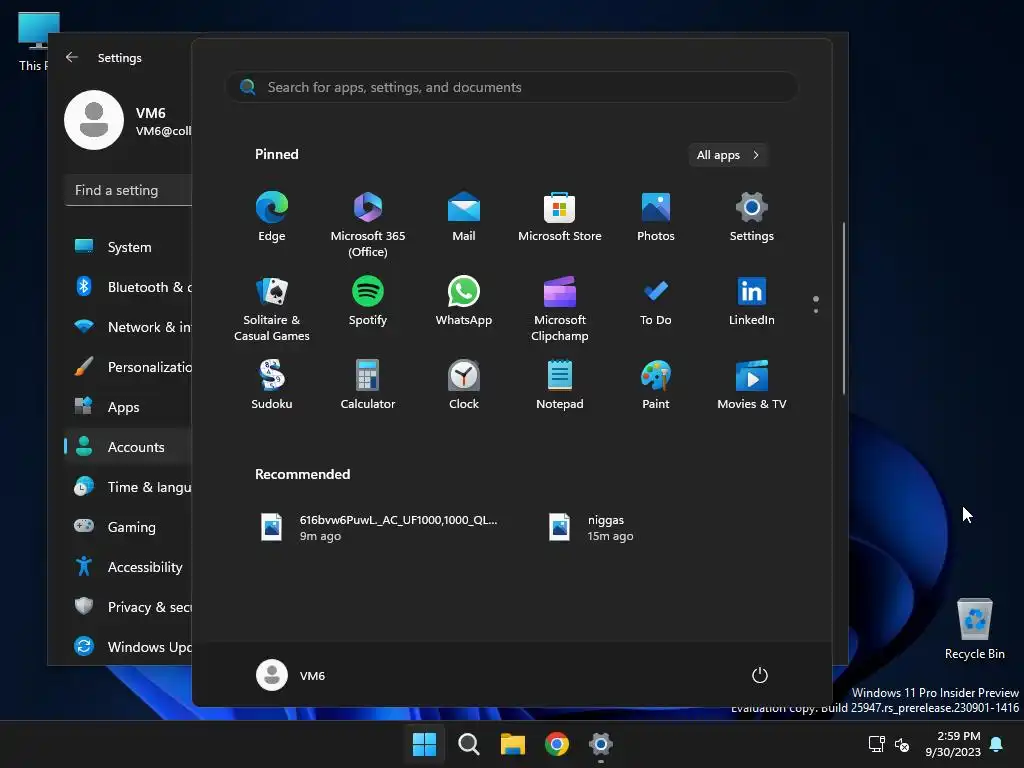
Task: Expand the All apps list
Action: 728,155
